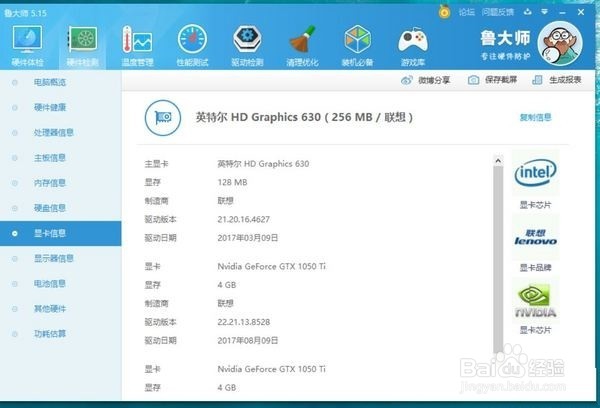This screenshot has height=408, width=600.
Task: Click the download tray icon in title bar
Action: (x=528, y=12)
